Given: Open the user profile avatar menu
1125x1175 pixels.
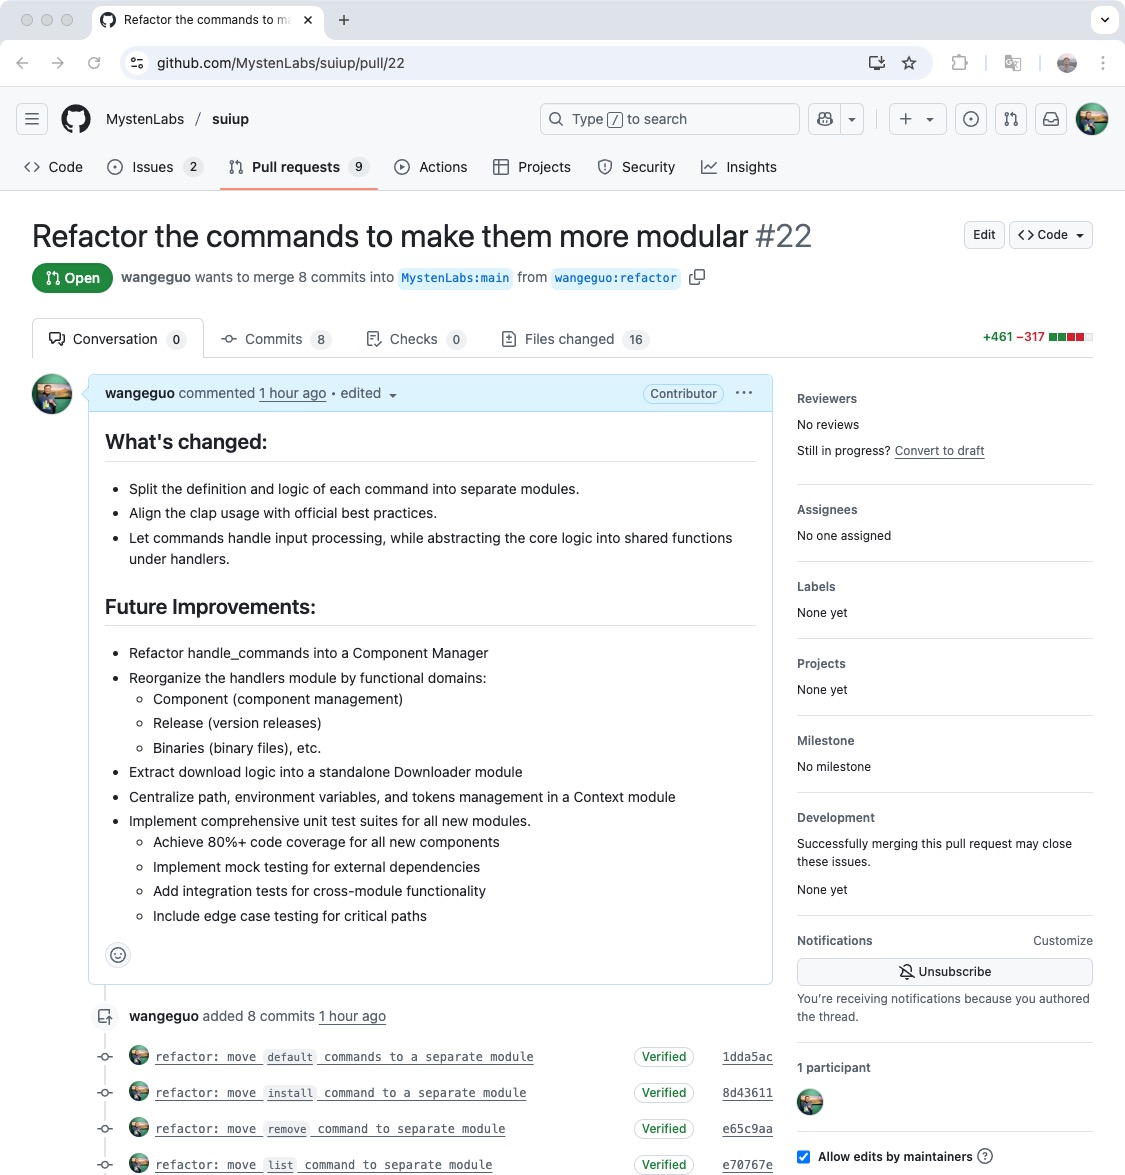Looking at the screenshot, I should pyautogui.click(x=1092, y=119).
